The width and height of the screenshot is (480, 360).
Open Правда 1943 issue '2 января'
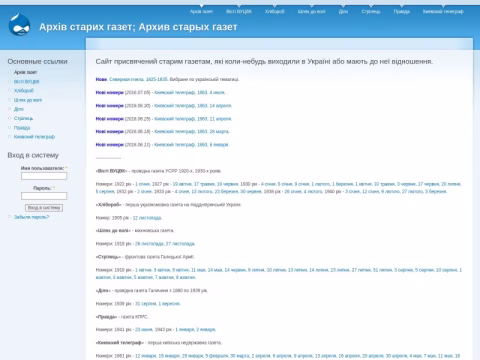tap(206, 330)
